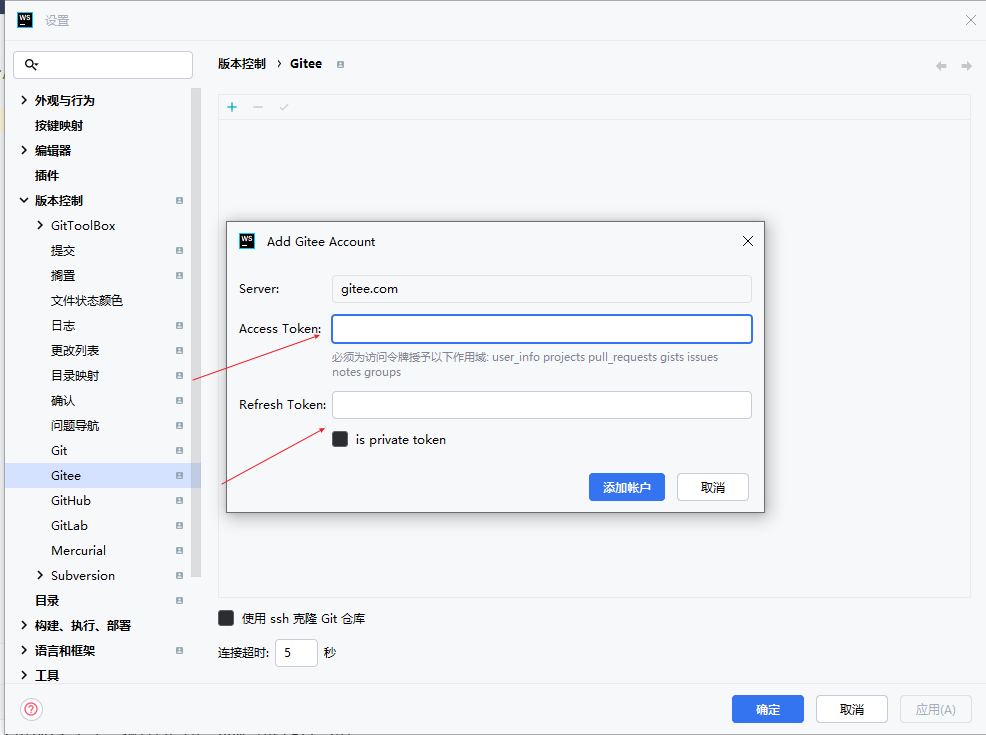986x735 pixels.
Task: Click the settings search box
Action: point(103,65)
